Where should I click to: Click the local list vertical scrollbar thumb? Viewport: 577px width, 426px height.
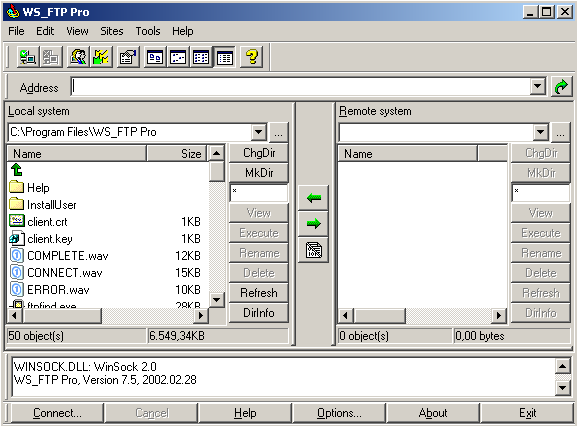pos(217,171)
